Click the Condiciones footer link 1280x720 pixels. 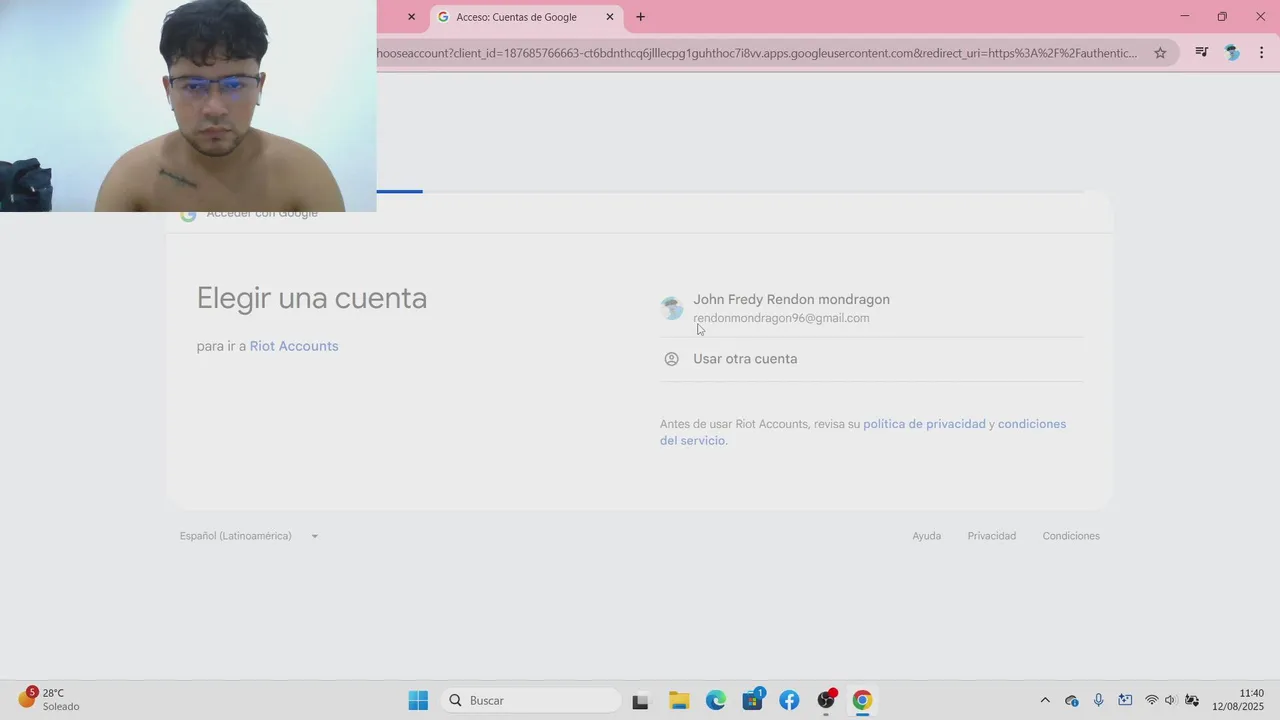click(1071, 536)
